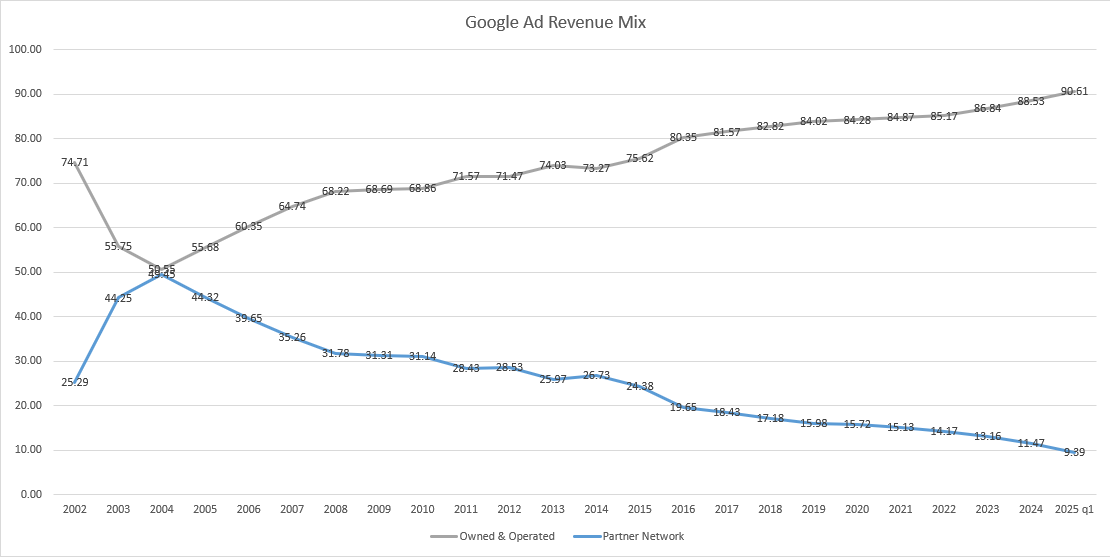Select the 14.17 data label
The image size is (1110, 557).
pyautogui.click(x=944, y=431)
